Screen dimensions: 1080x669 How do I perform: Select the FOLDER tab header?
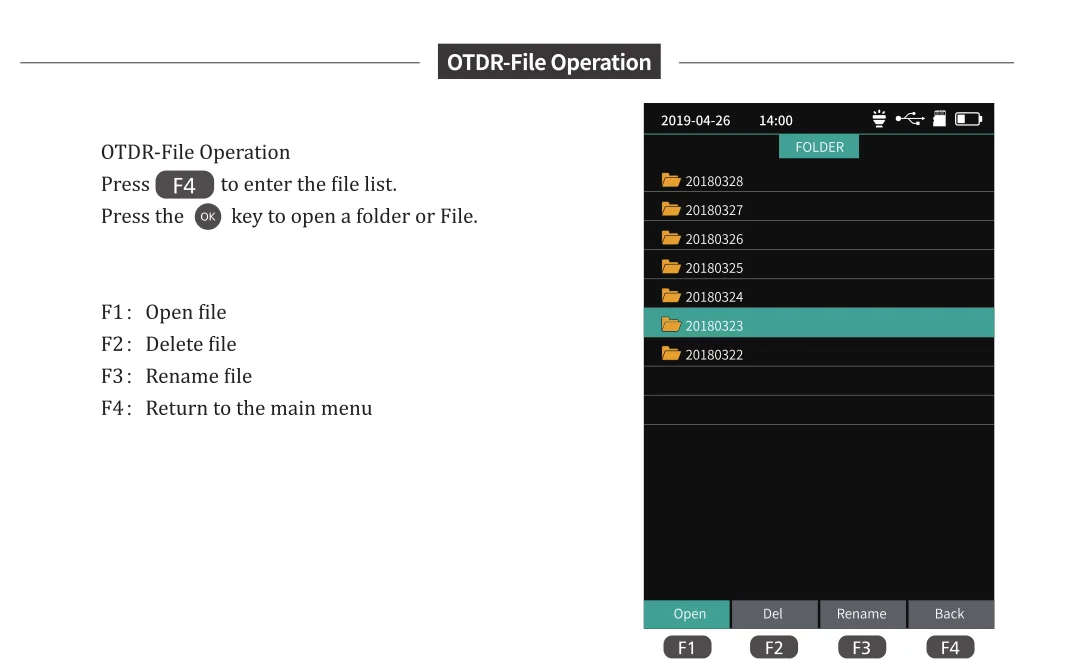click(819, 147)
